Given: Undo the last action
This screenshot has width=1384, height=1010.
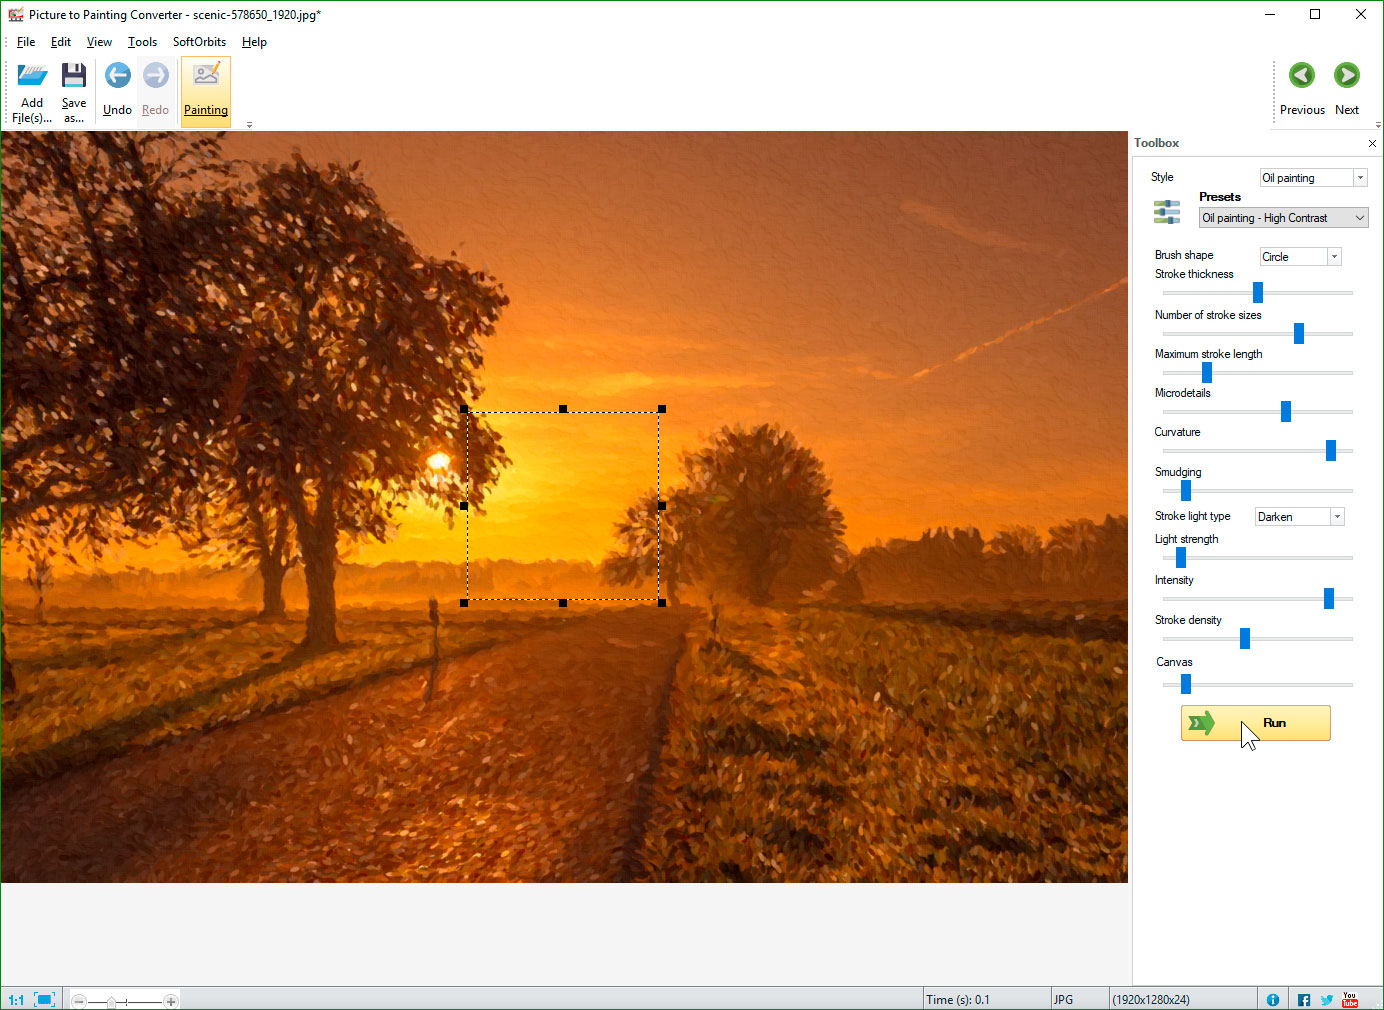Looking at the screenshot, I should (118, 90).
